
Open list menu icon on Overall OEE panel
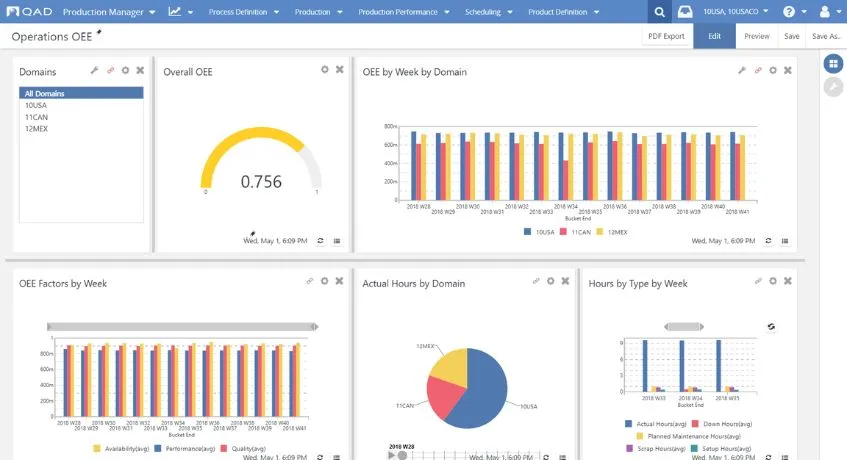pos(337,241)
